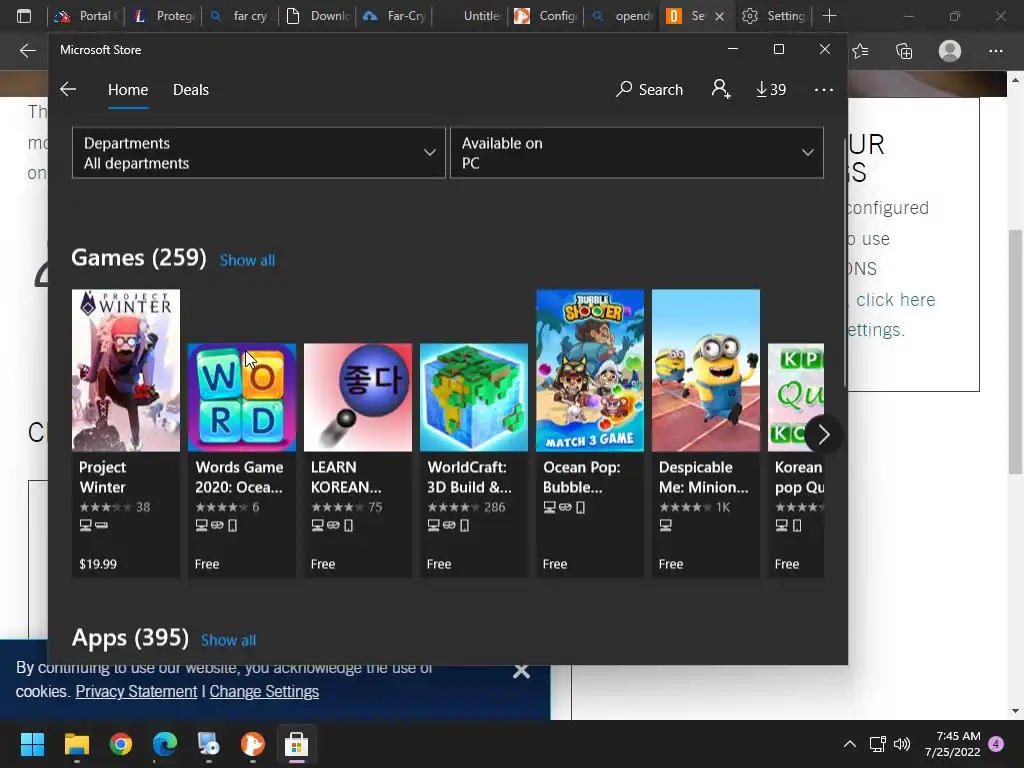Open File Explorer from taskbar
1024x768 pixels.
pos(76,744)
